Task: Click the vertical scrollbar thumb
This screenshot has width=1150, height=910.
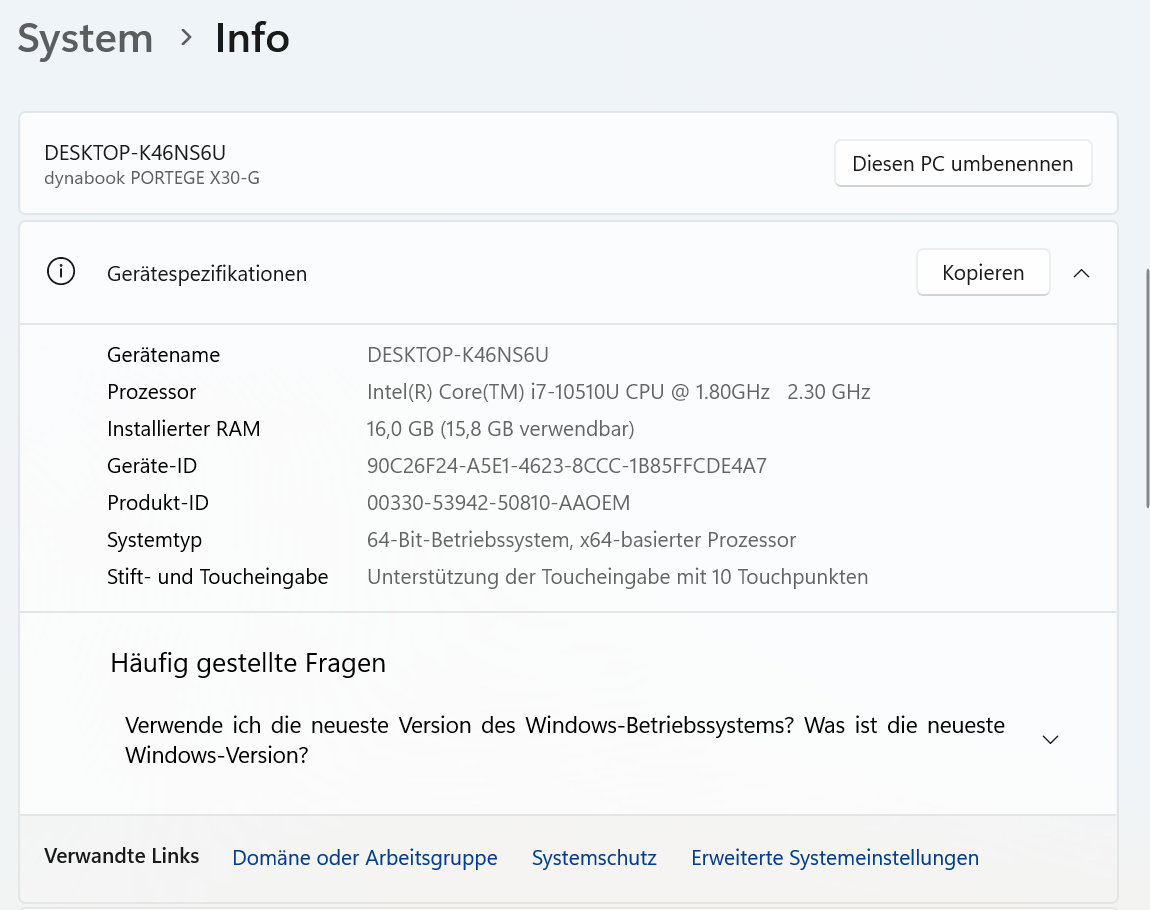Action: pyautogui.click(x=1147, y=389)
